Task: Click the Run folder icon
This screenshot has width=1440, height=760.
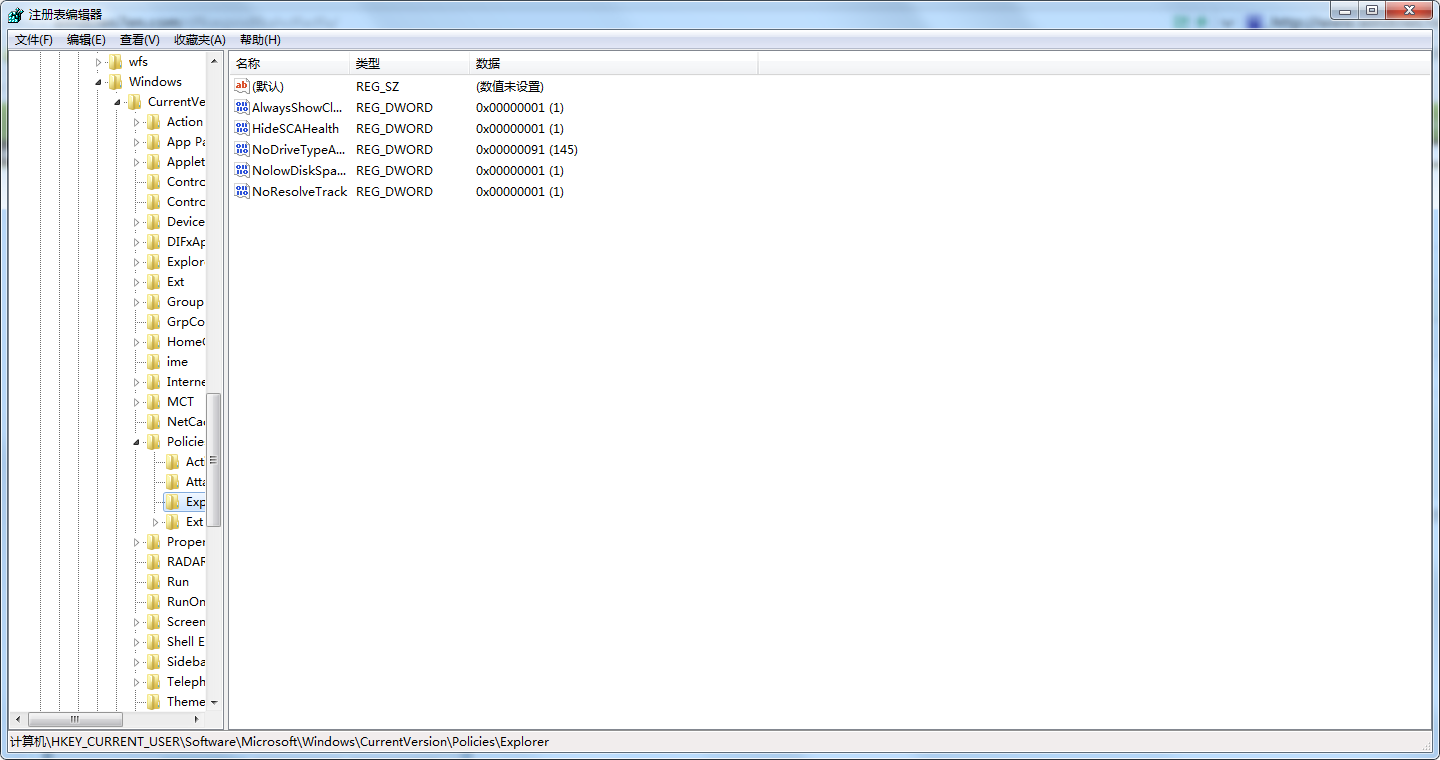Action: pos(153,582)
